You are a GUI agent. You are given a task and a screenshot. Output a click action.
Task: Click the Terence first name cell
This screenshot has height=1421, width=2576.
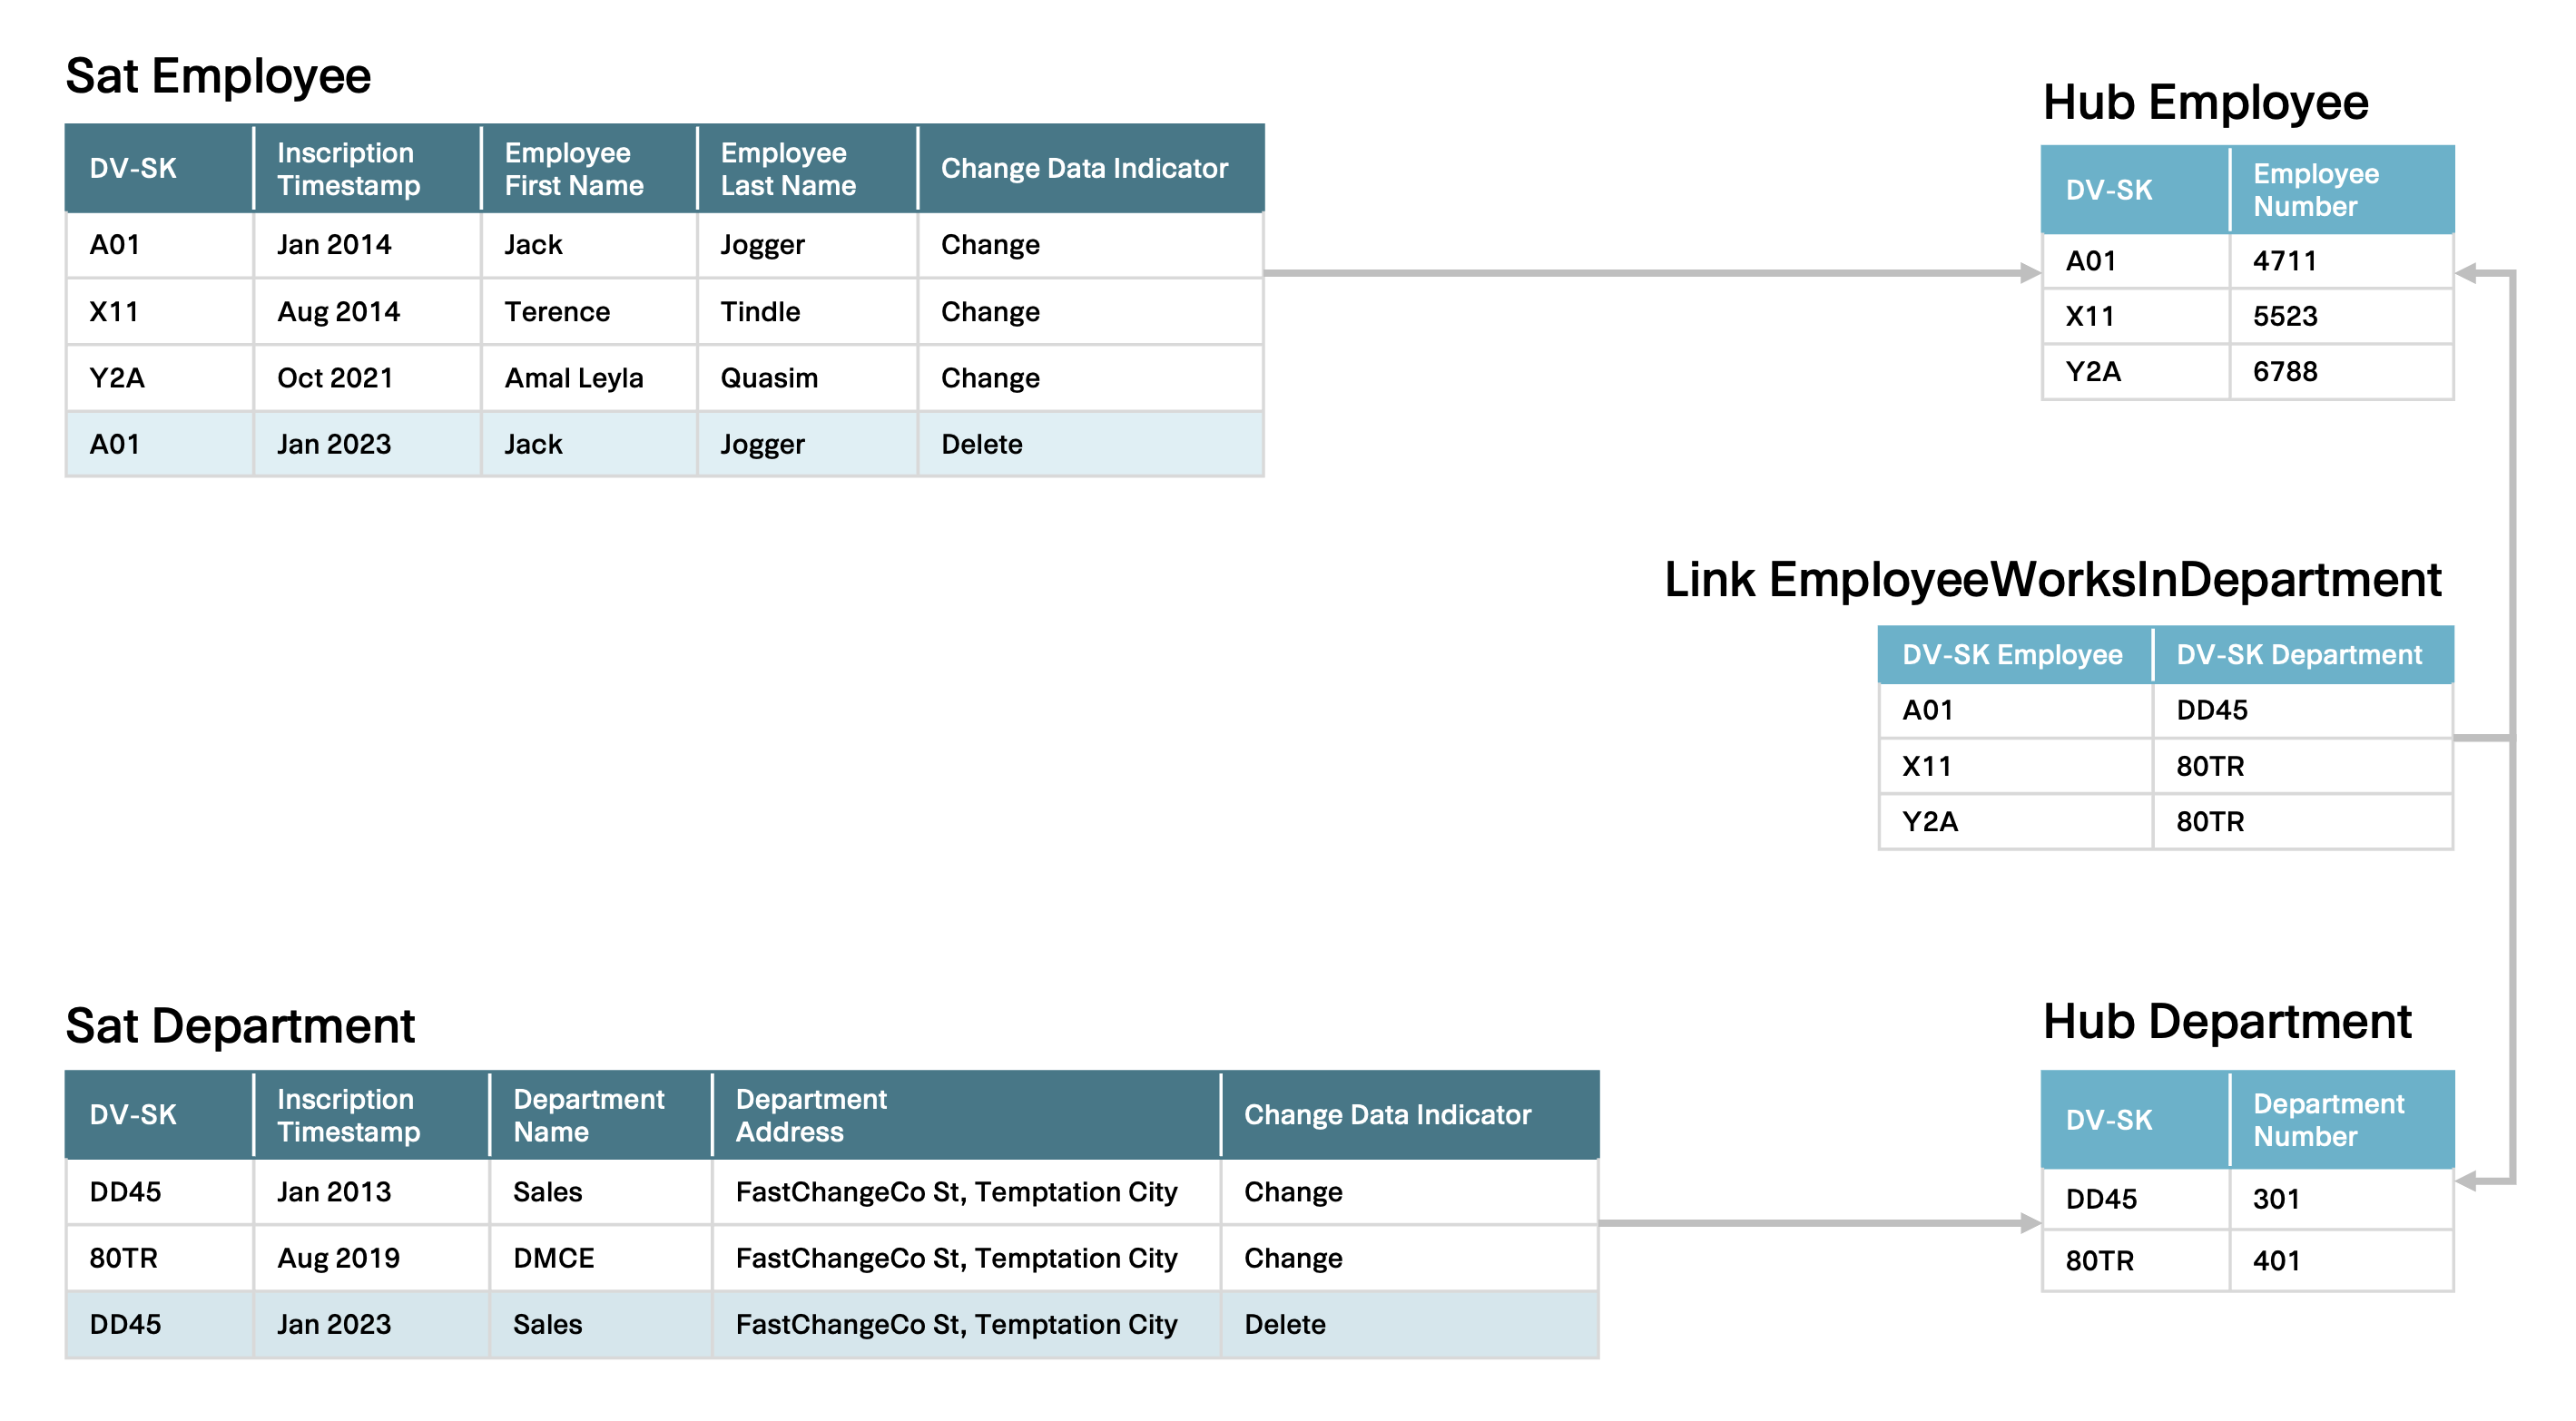coord(556,312)
